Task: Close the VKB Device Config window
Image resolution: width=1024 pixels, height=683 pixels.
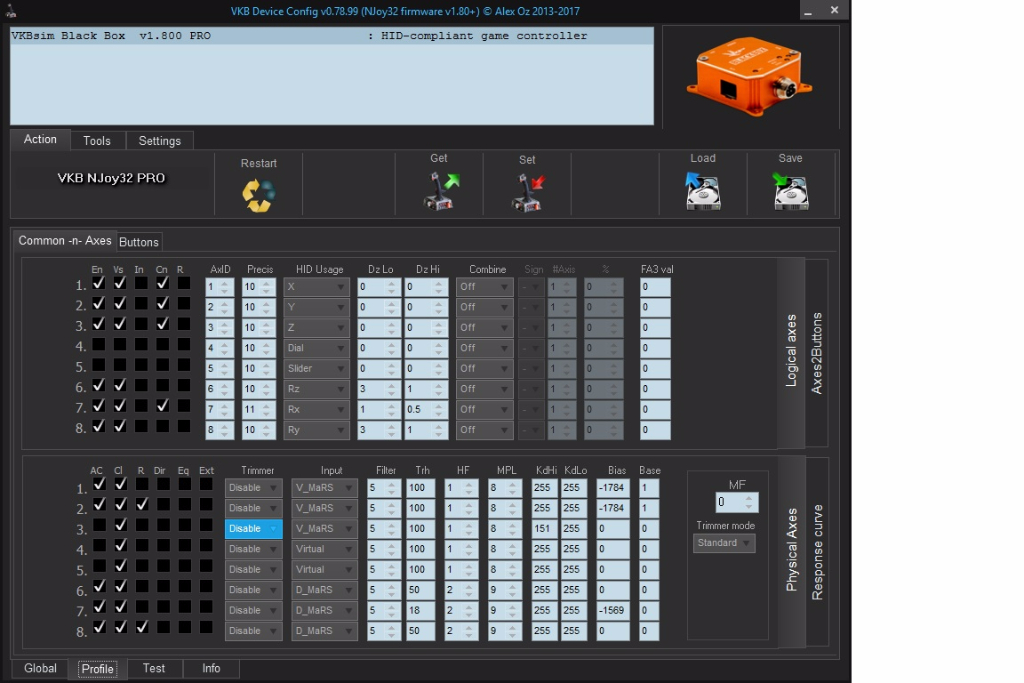Action: point(834,10)
